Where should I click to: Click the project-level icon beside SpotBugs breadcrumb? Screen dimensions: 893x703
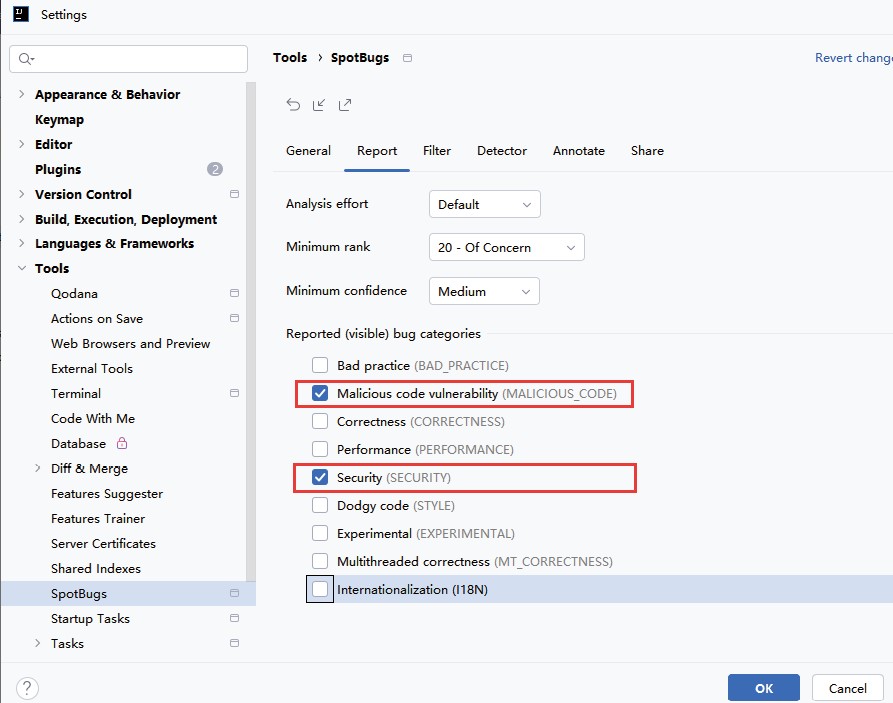pyautogui.click(x=407, y=58)
